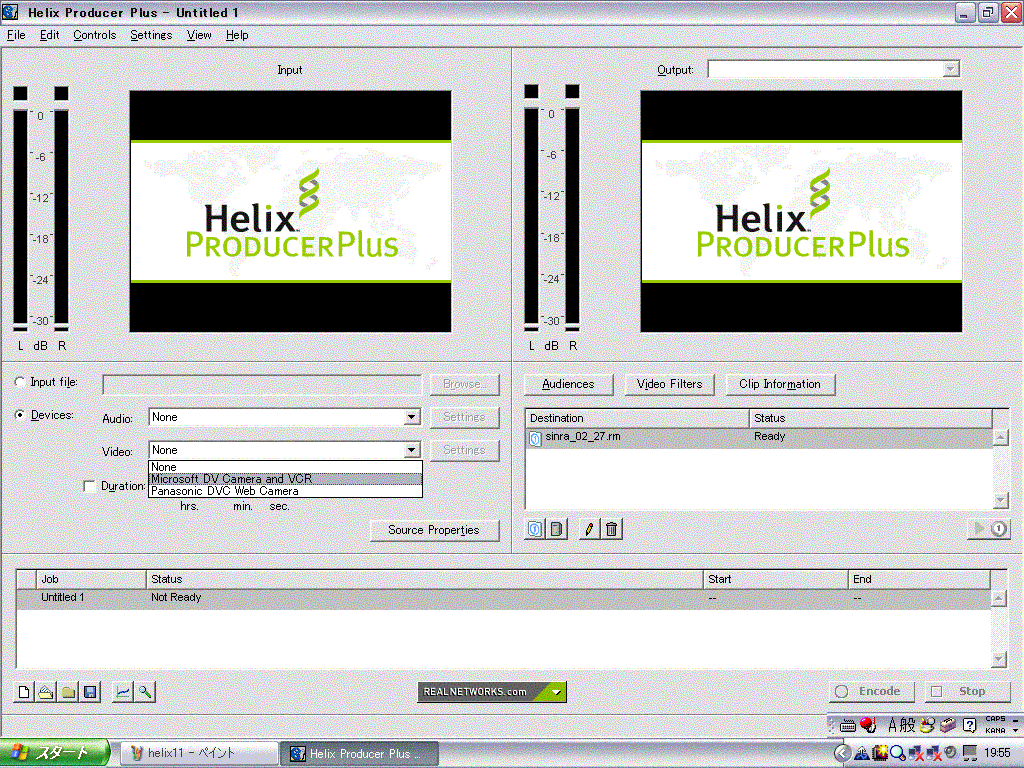This screenshot has height=768, width=1024.
Task: Open the View menu
Action: click(199, 35)
